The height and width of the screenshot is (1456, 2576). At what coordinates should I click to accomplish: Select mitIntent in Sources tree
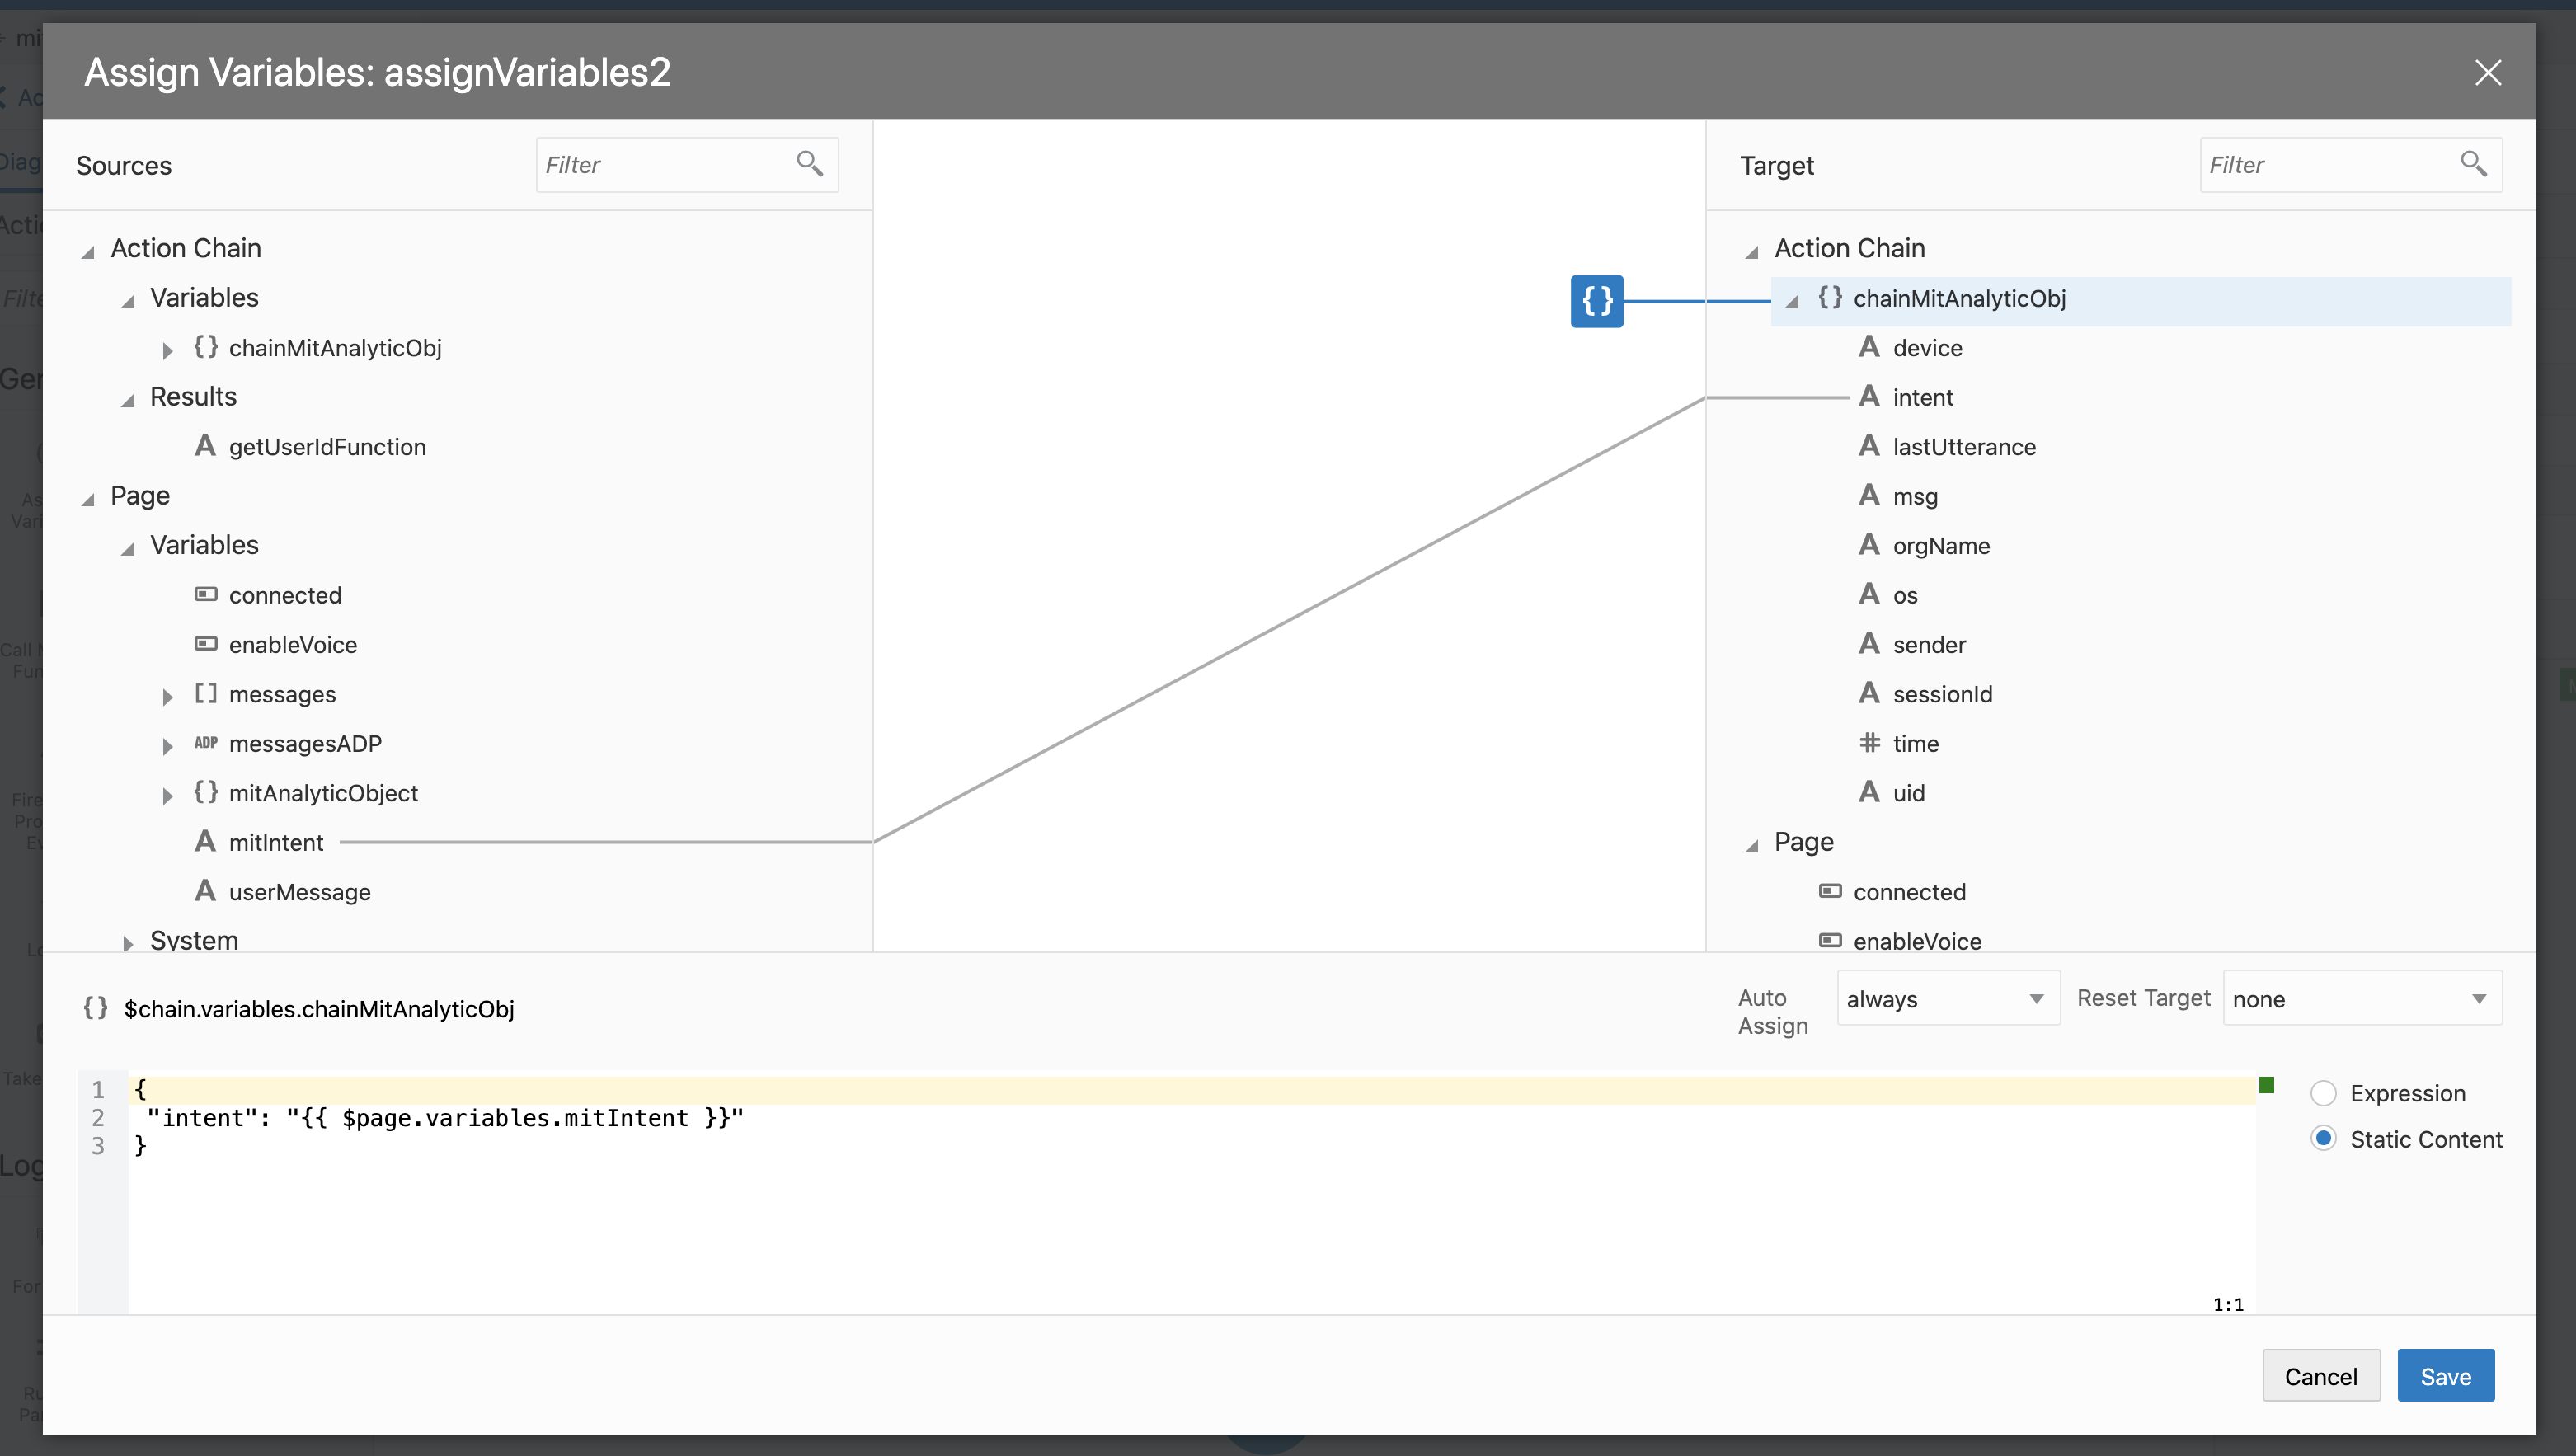click(275, 842)
